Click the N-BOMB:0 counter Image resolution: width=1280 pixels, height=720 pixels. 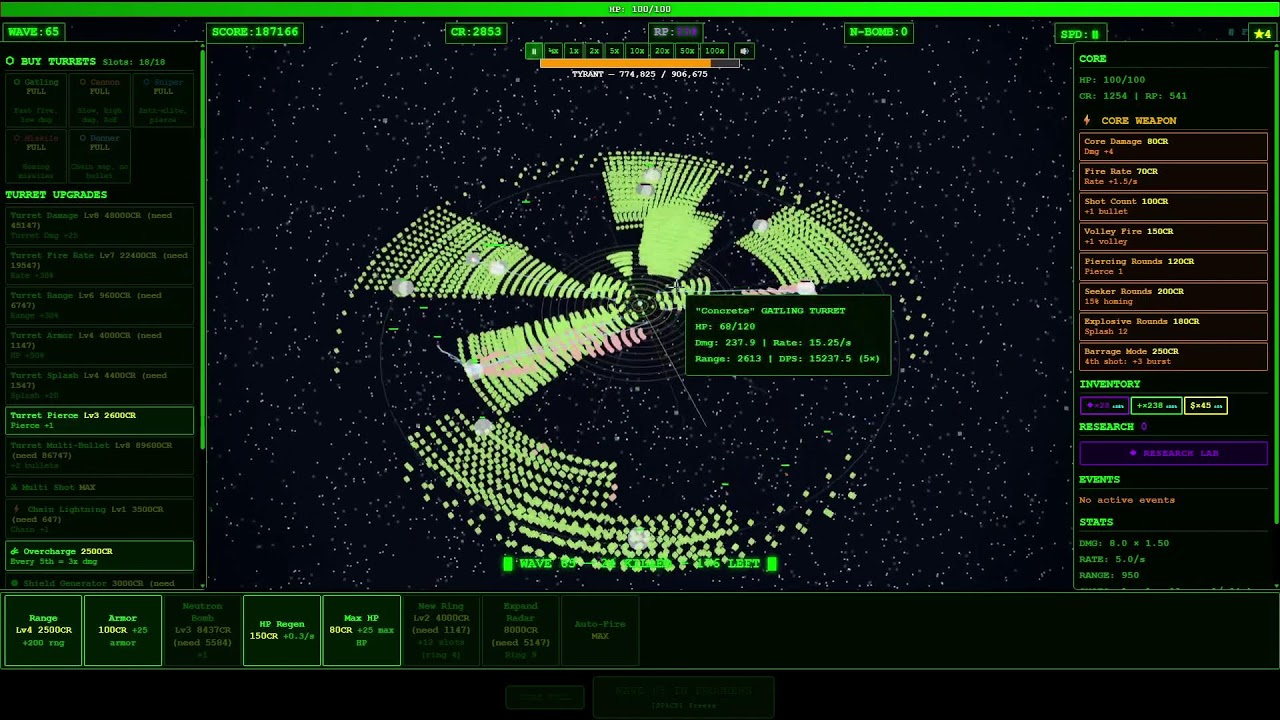pos(879,32)
